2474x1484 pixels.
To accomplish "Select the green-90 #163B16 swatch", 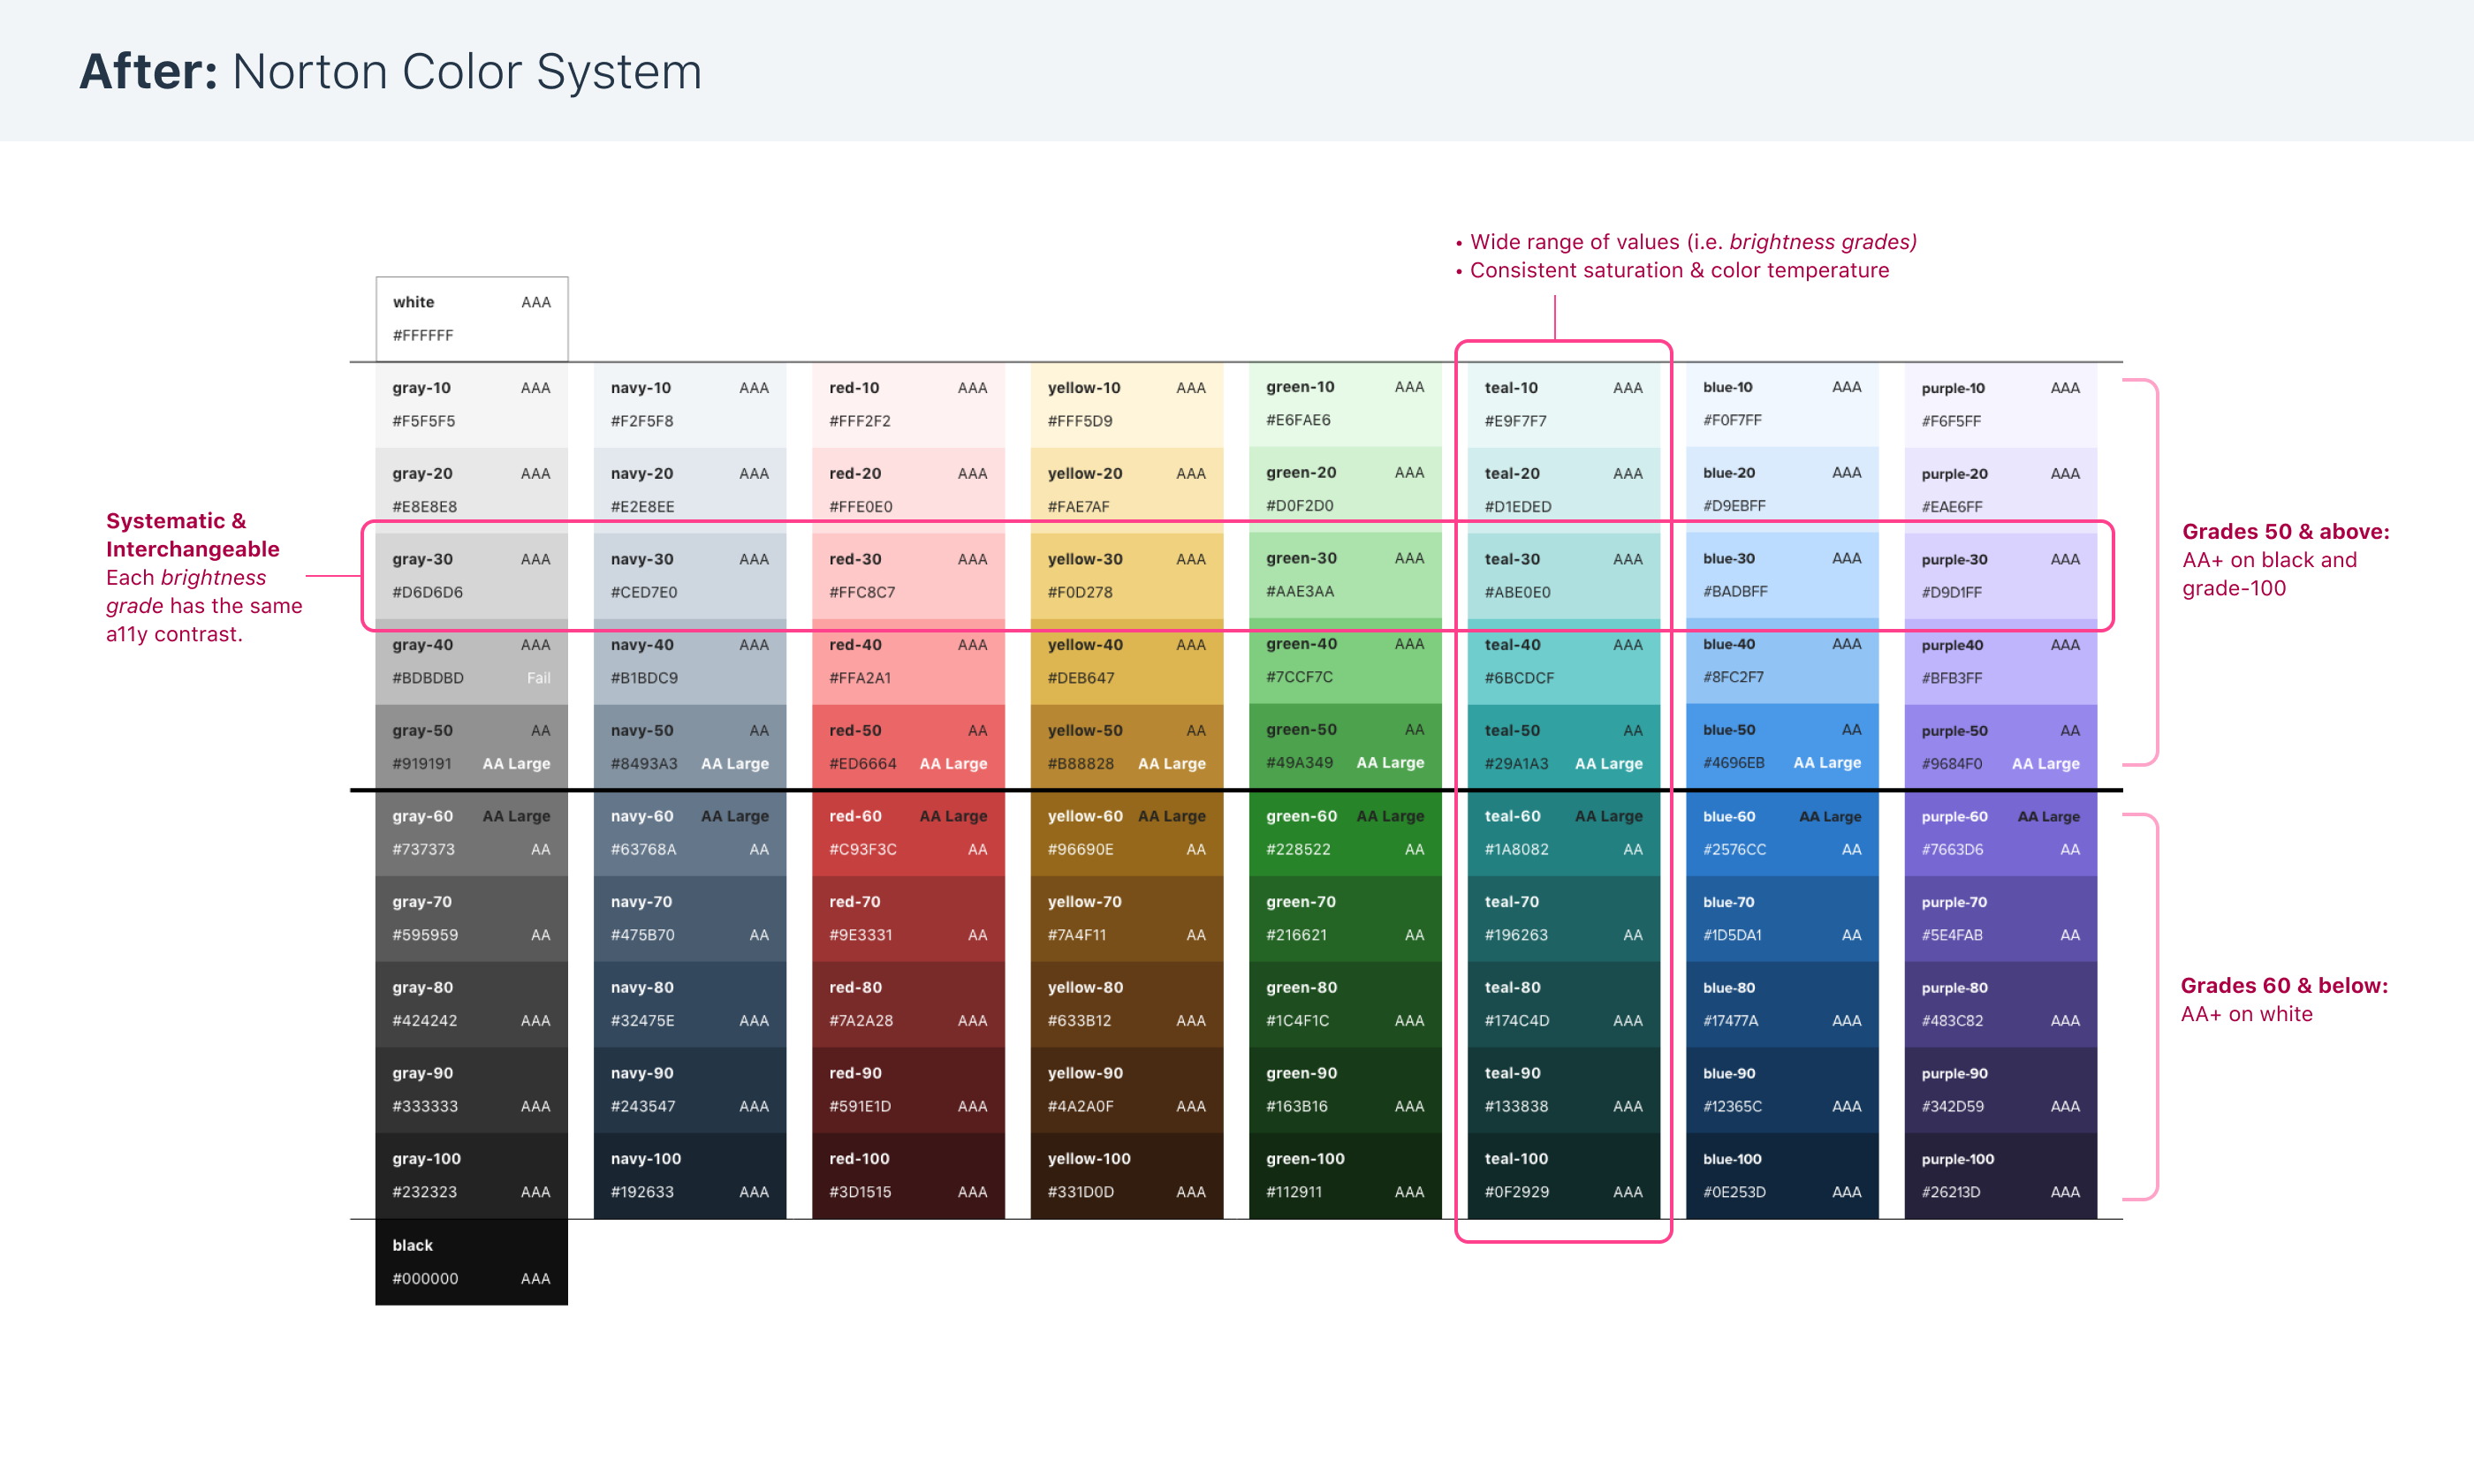I will [1344, 1089].
